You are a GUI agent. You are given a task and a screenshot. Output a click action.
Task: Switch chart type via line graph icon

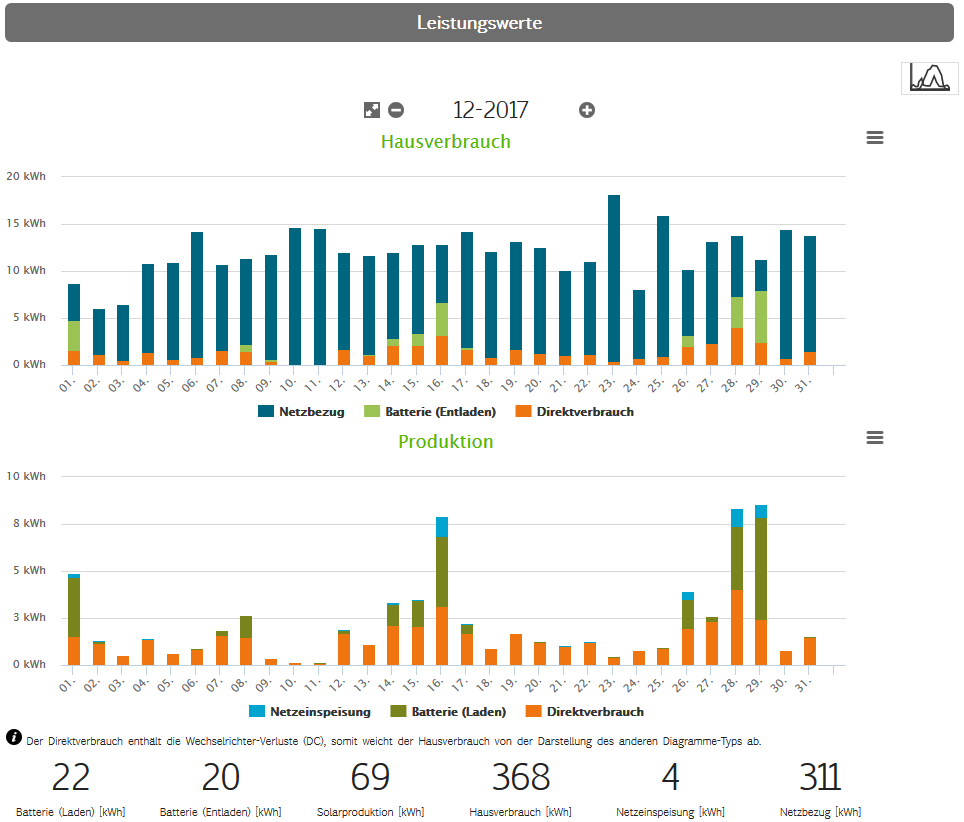(x=929, y=77)
